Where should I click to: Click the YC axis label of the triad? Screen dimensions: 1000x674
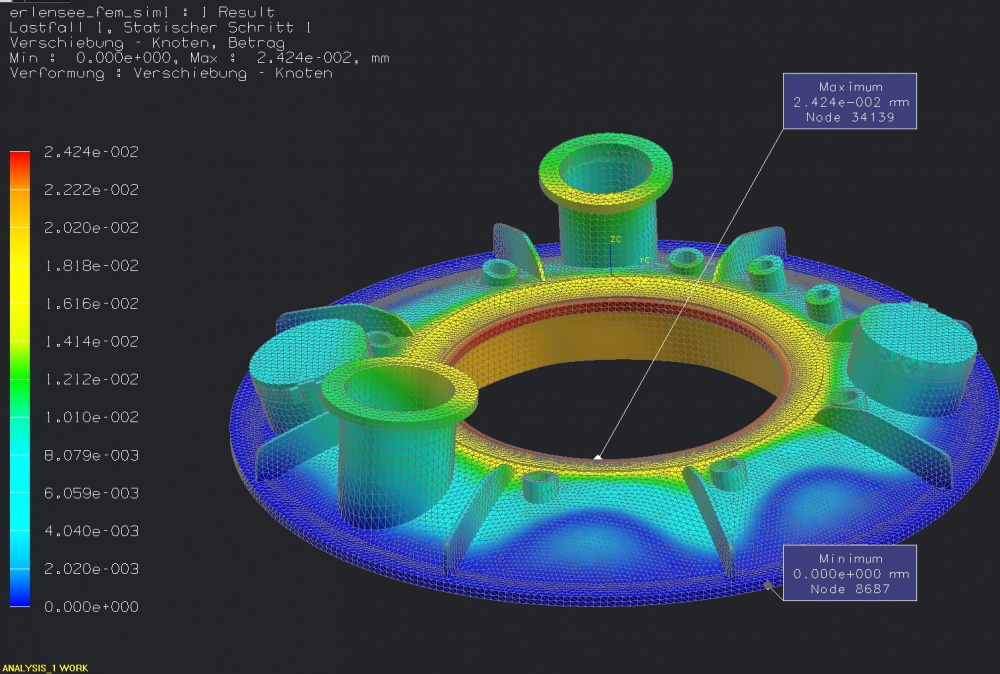click(x=645, y=260)
